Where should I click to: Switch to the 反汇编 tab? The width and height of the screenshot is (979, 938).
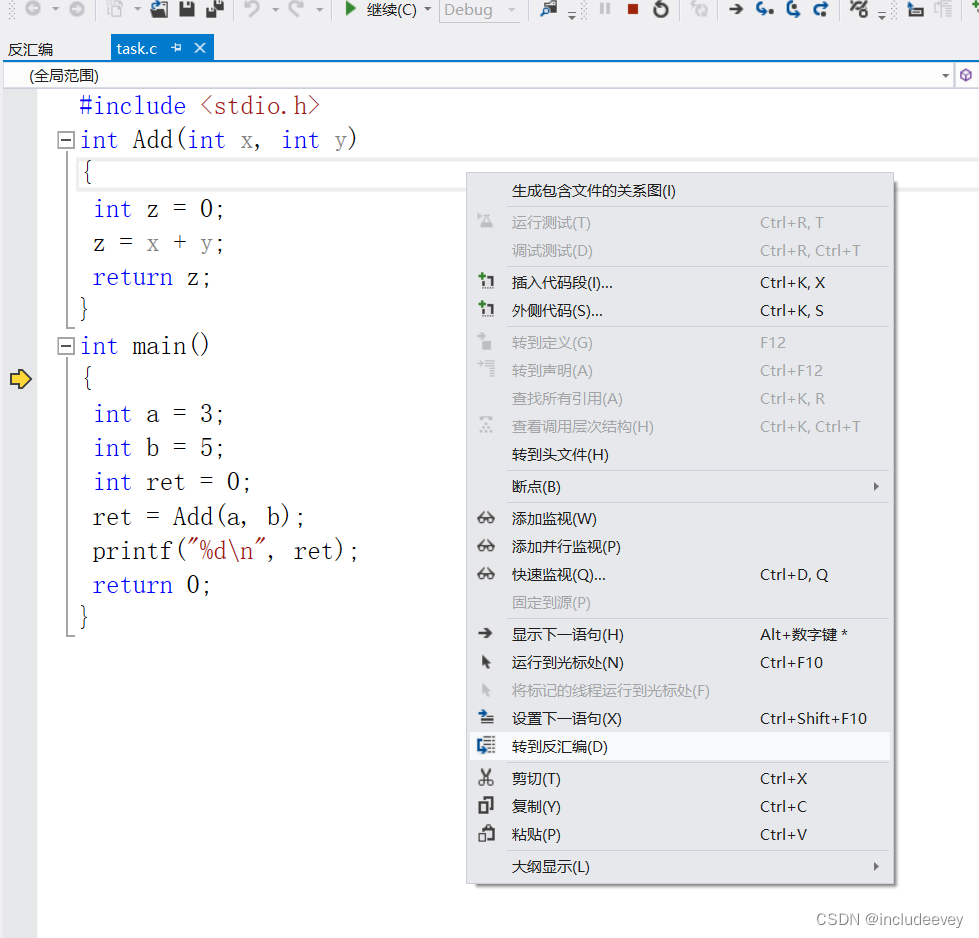[x=31, y=49]
